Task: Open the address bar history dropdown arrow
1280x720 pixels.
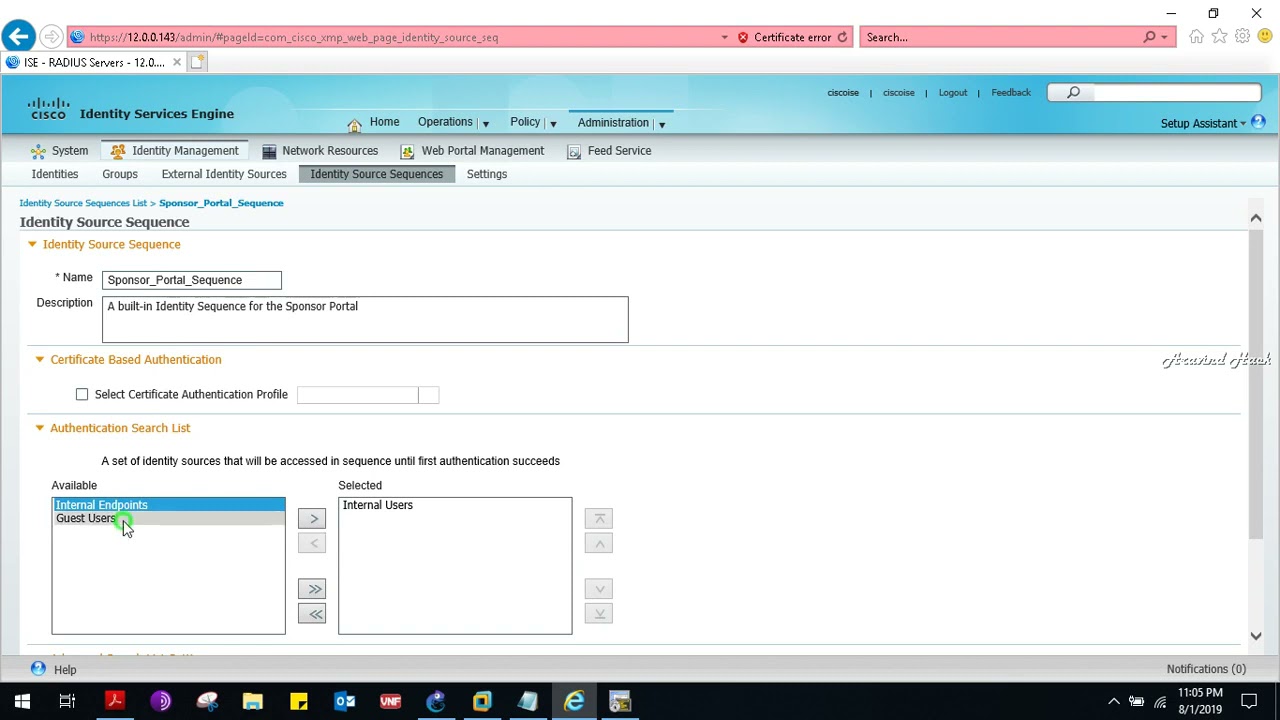Action: (x=724, y=37)
